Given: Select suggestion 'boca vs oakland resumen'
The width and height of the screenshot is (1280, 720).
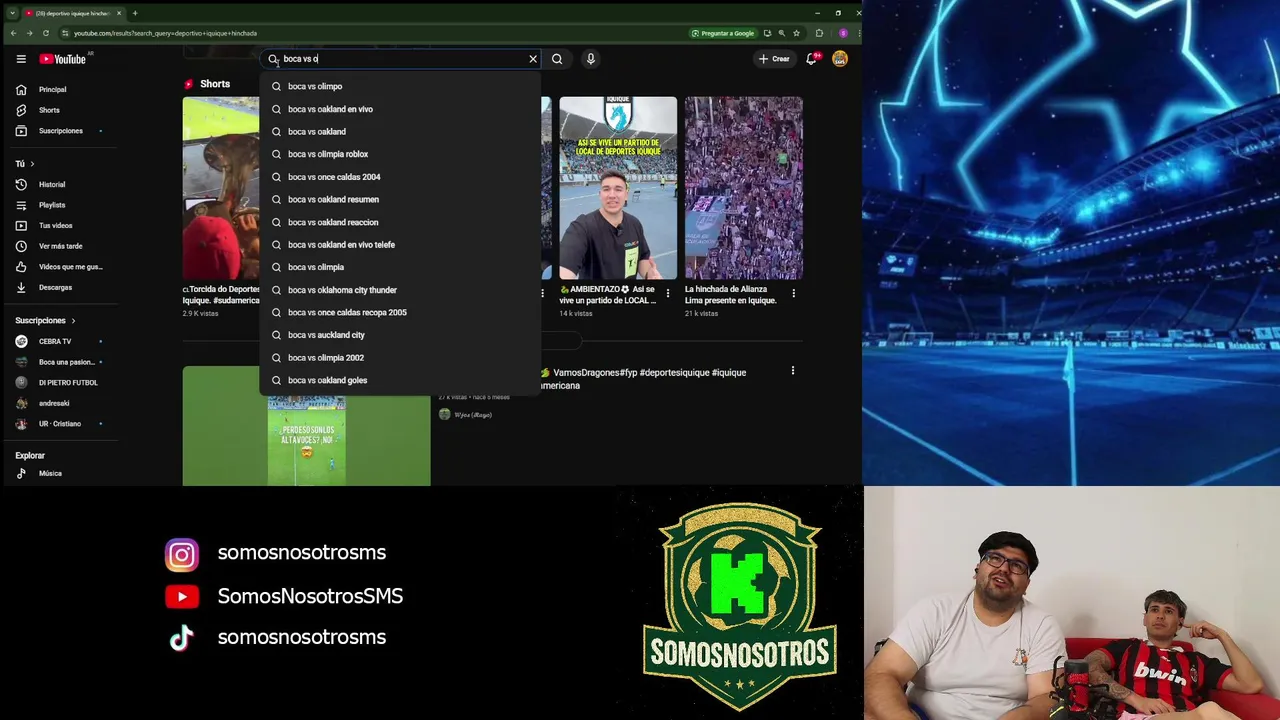Looking at the screenshot, I should 400,199.
